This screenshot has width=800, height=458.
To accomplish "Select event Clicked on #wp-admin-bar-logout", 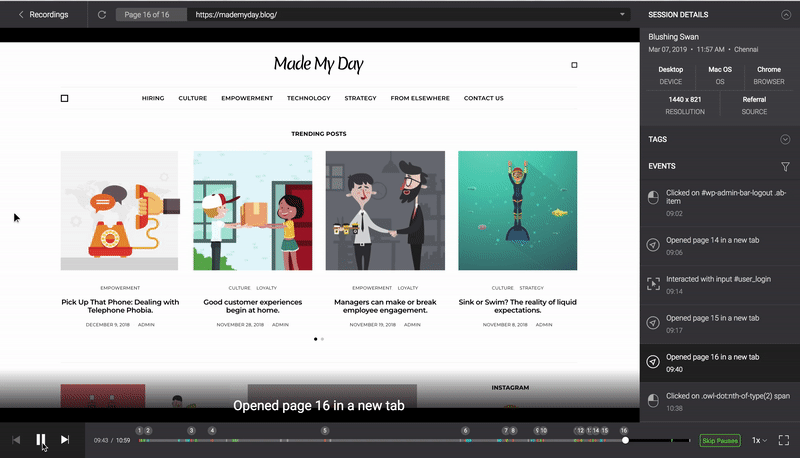I will (720, 202).
